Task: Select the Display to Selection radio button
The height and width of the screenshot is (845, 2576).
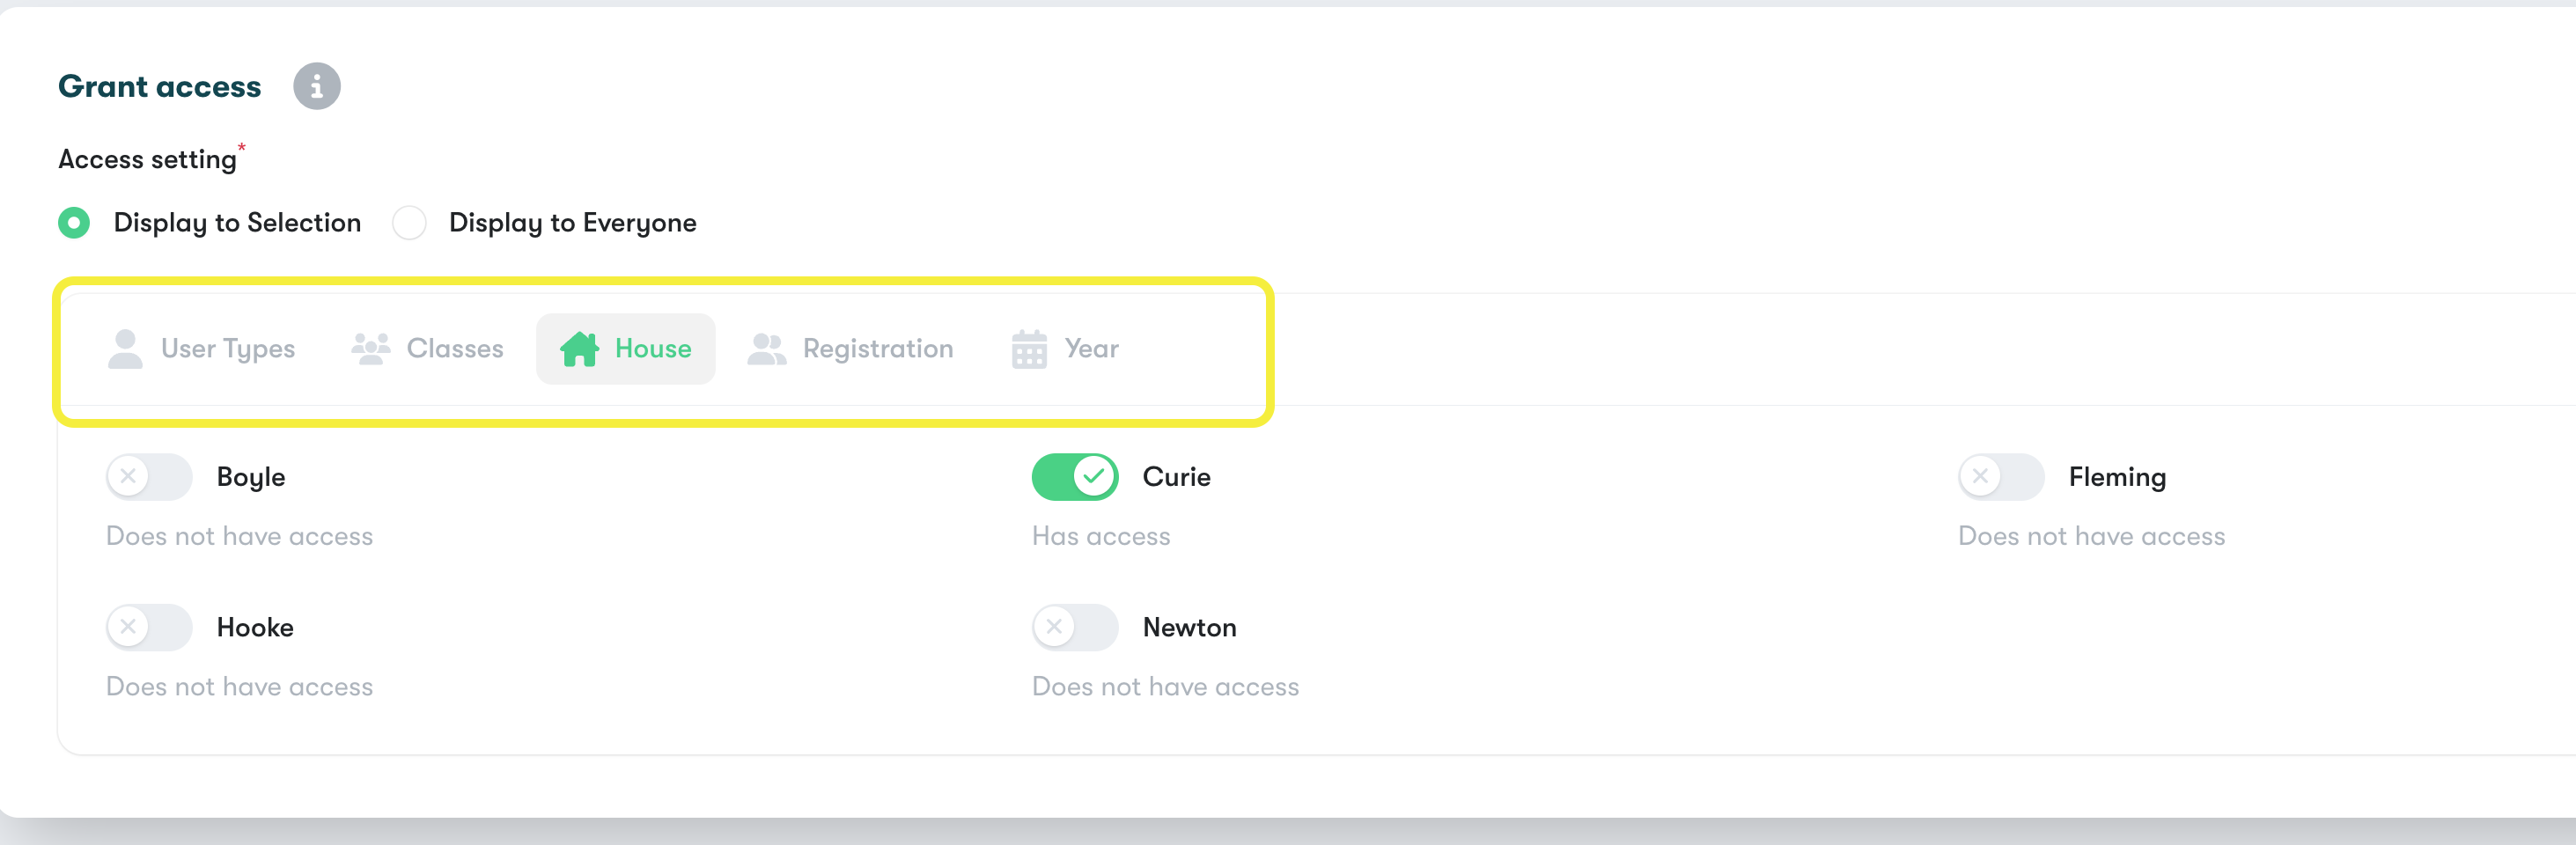Action: point(74,223)
